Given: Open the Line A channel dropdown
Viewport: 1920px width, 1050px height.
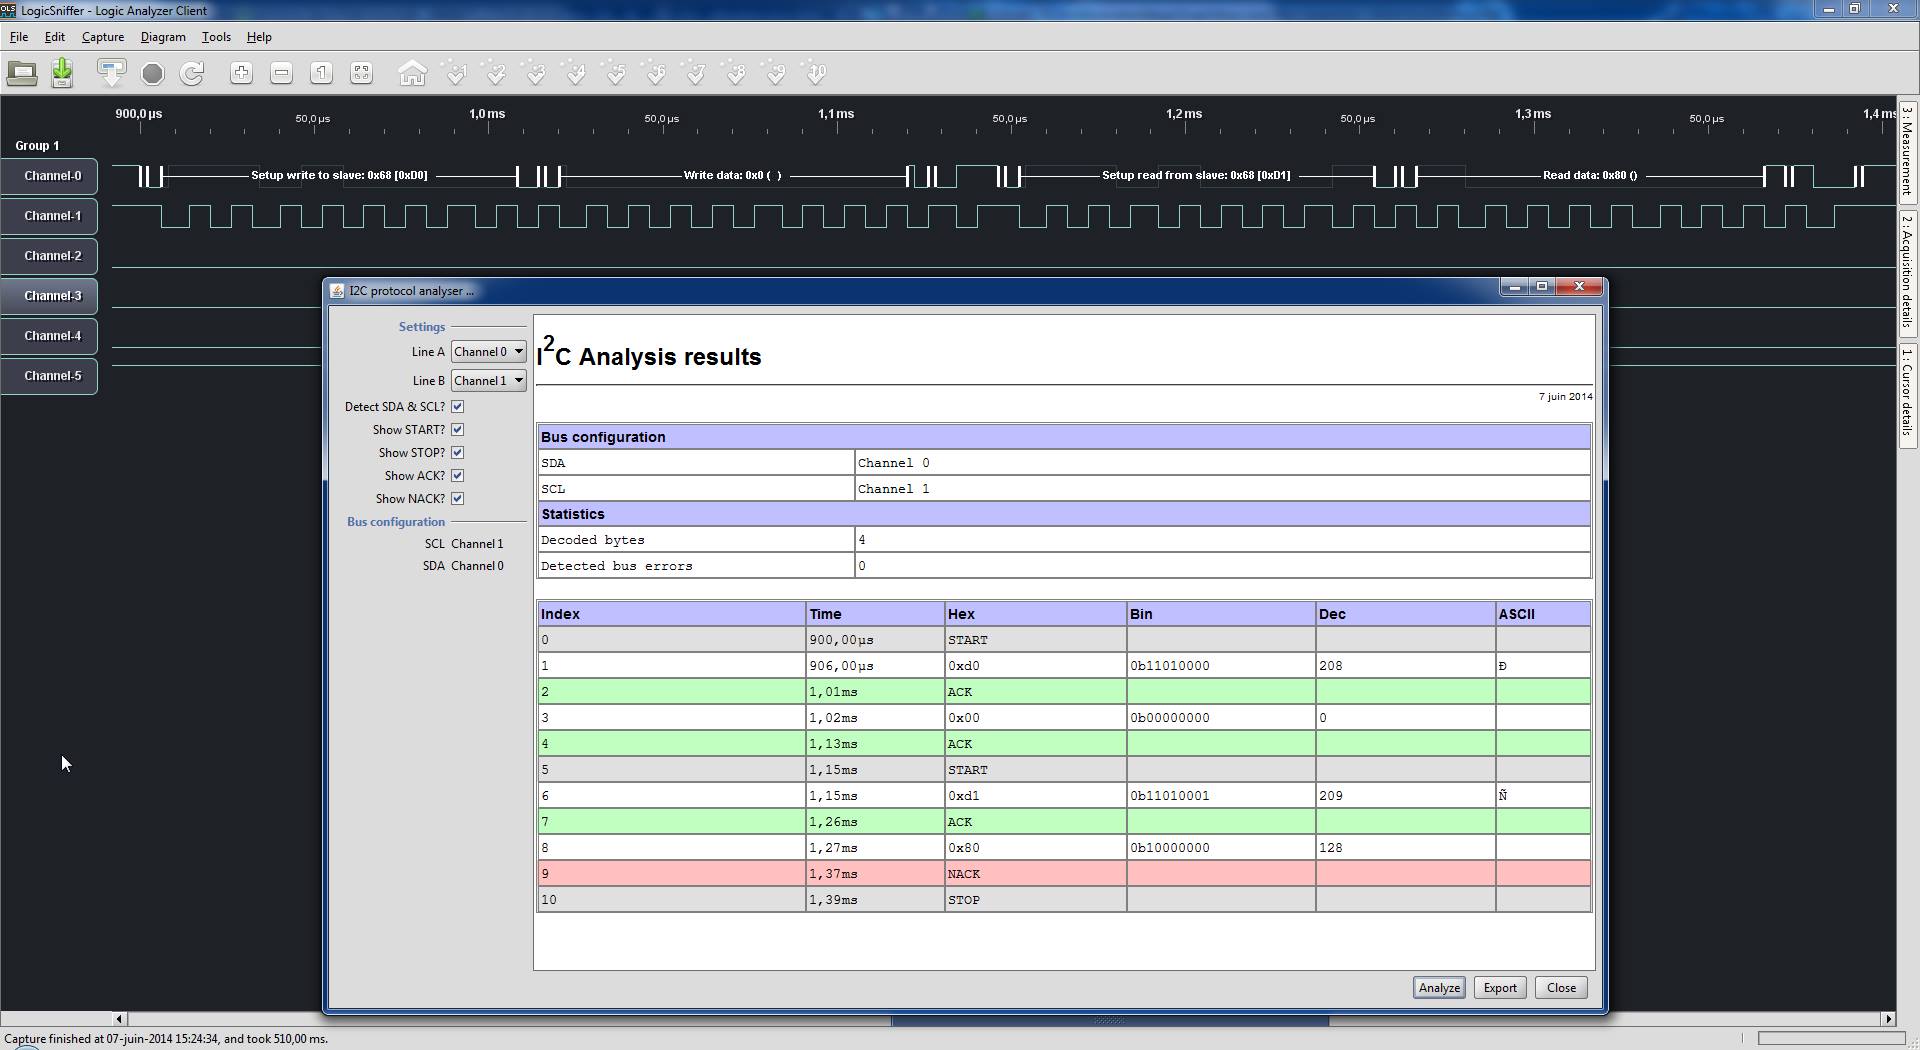Looking at the screenshot, I should tap(489, 352).
